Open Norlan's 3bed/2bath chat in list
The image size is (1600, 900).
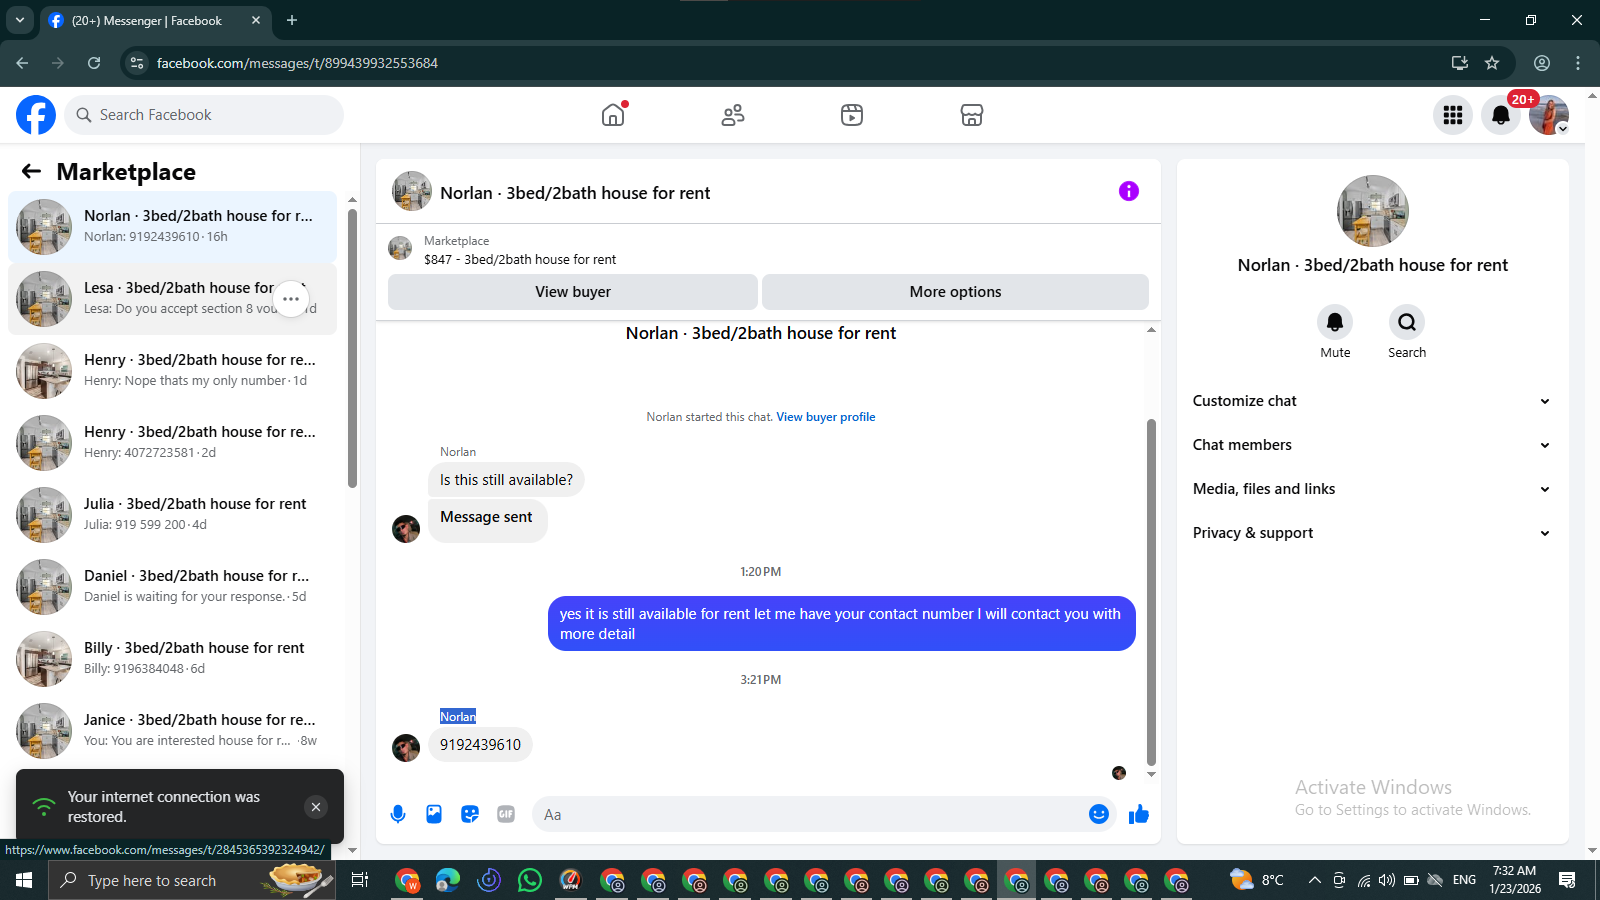click(x=172, y=227)
